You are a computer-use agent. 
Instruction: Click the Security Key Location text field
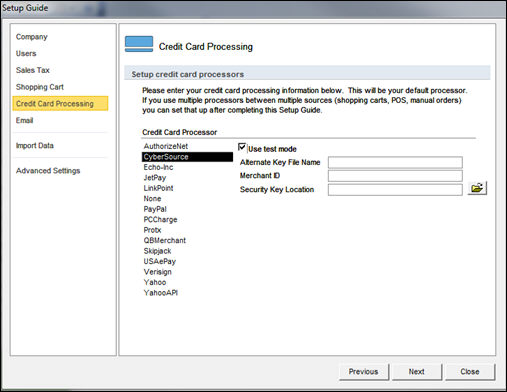(x=395, y=190)
